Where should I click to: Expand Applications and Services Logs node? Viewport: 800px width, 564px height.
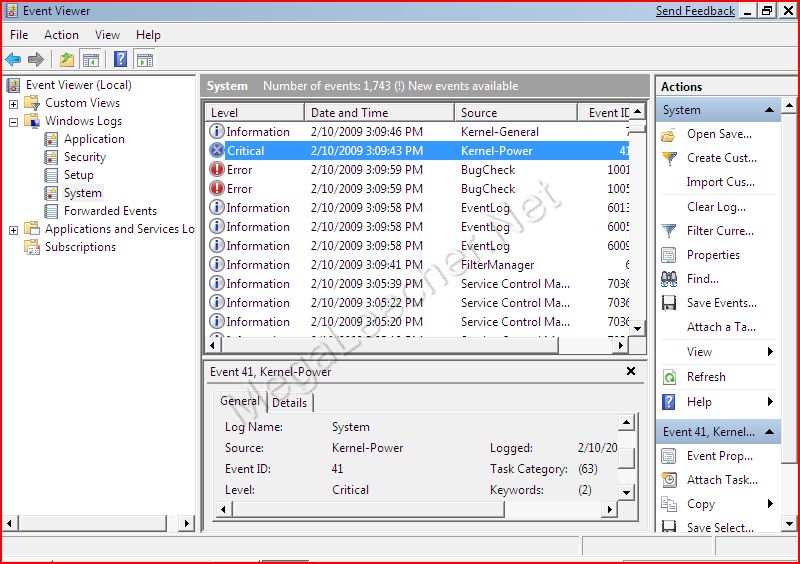click(13, 230)
